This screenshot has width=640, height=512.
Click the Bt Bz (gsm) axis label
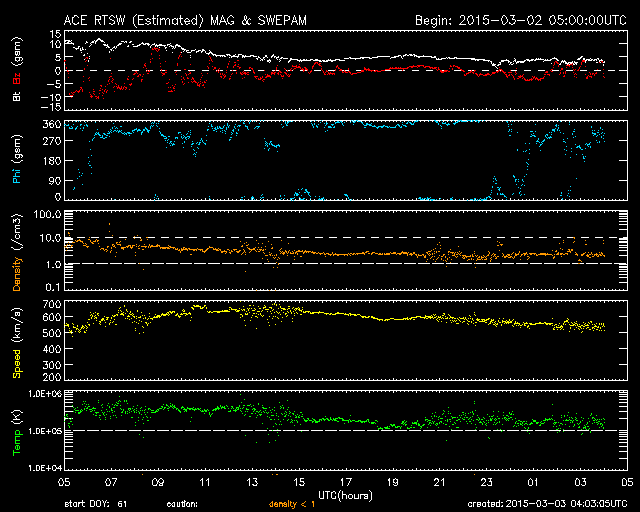19,73
